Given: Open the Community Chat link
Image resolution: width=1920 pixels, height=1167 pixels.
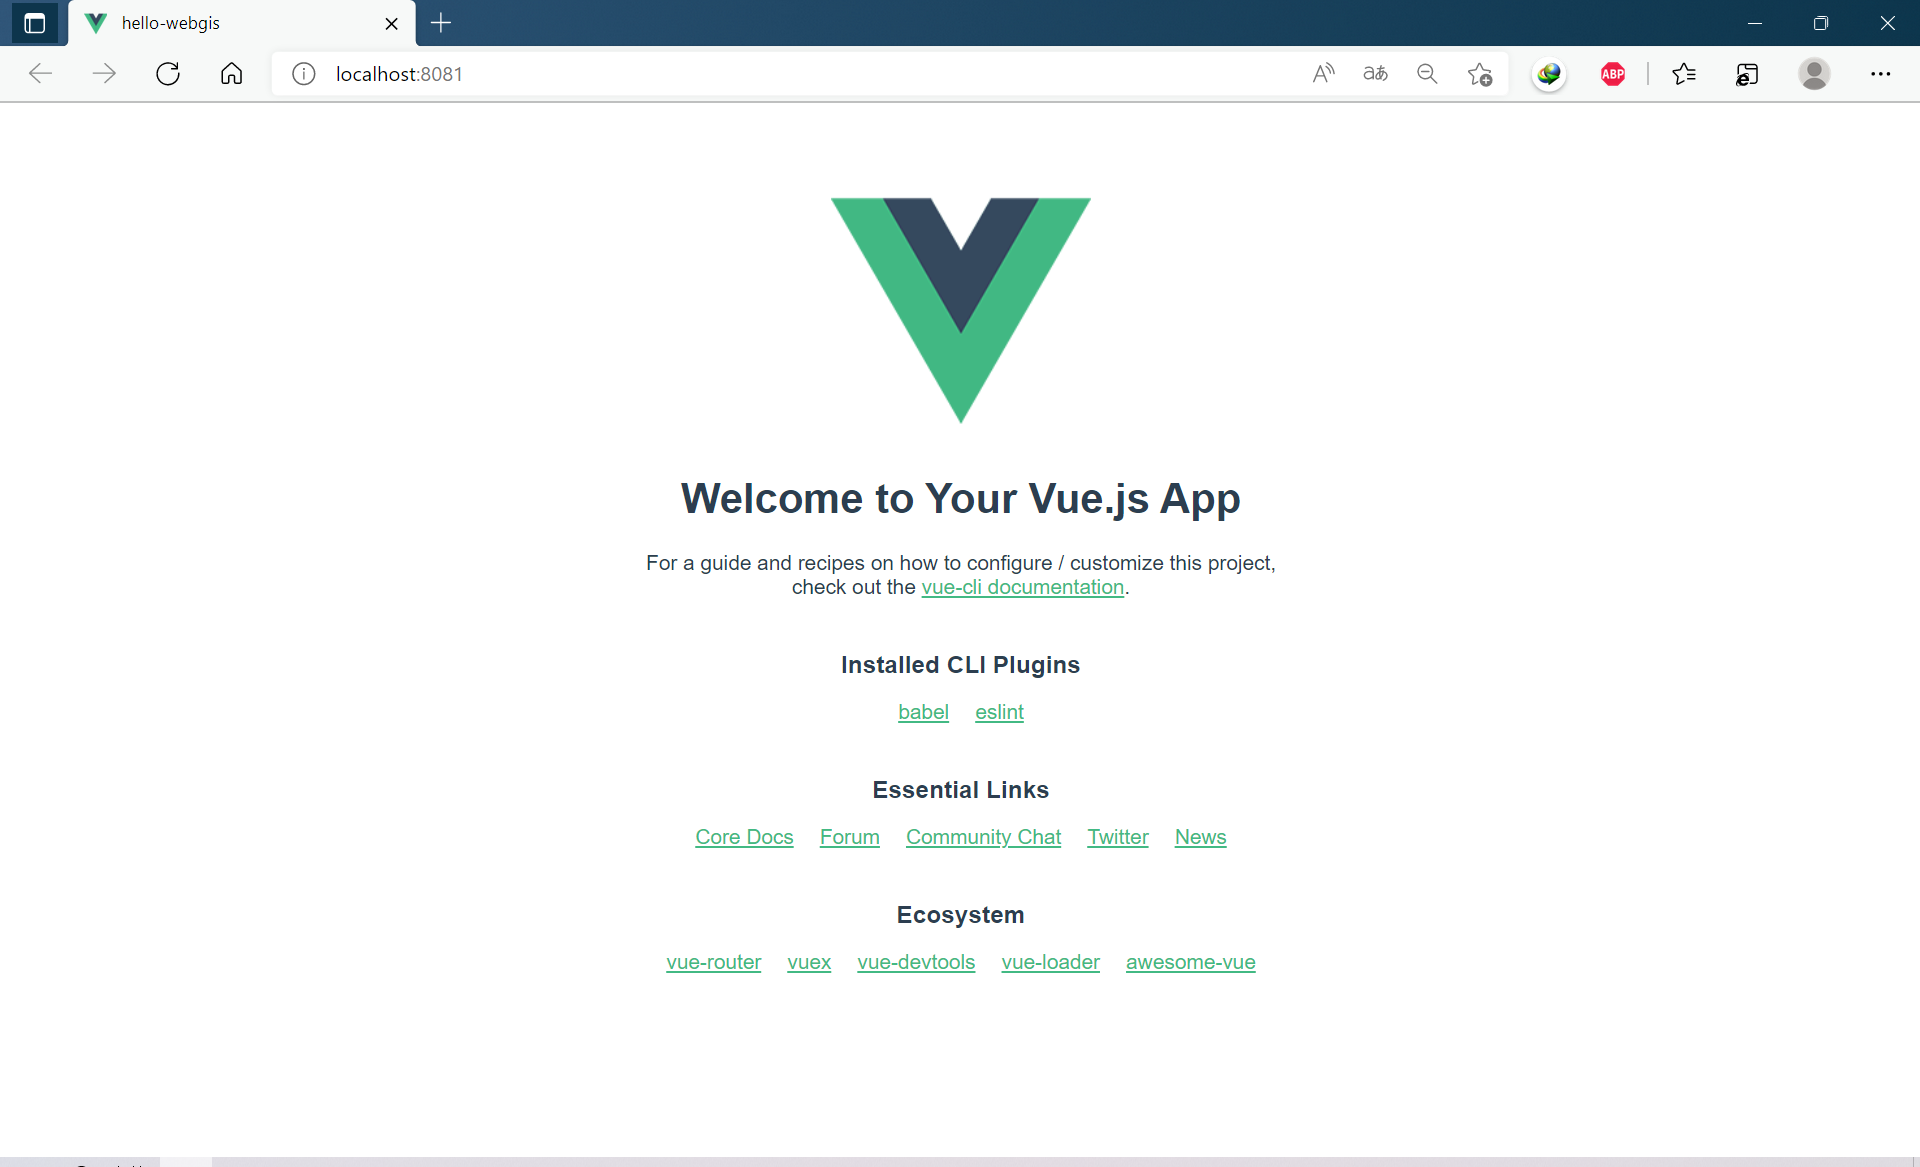Looking at the screenshot, I should [983, 838].
